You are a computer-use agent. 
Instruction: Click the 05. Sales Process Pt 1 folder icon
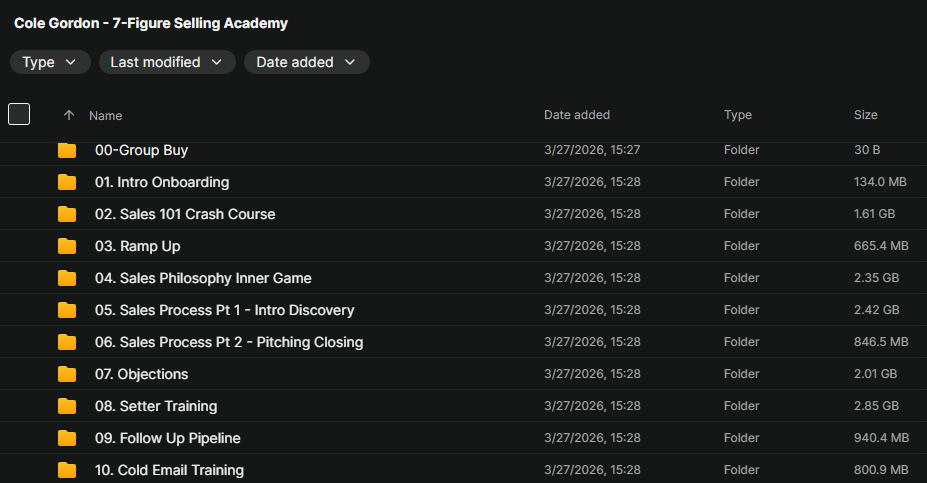[67, 310]
